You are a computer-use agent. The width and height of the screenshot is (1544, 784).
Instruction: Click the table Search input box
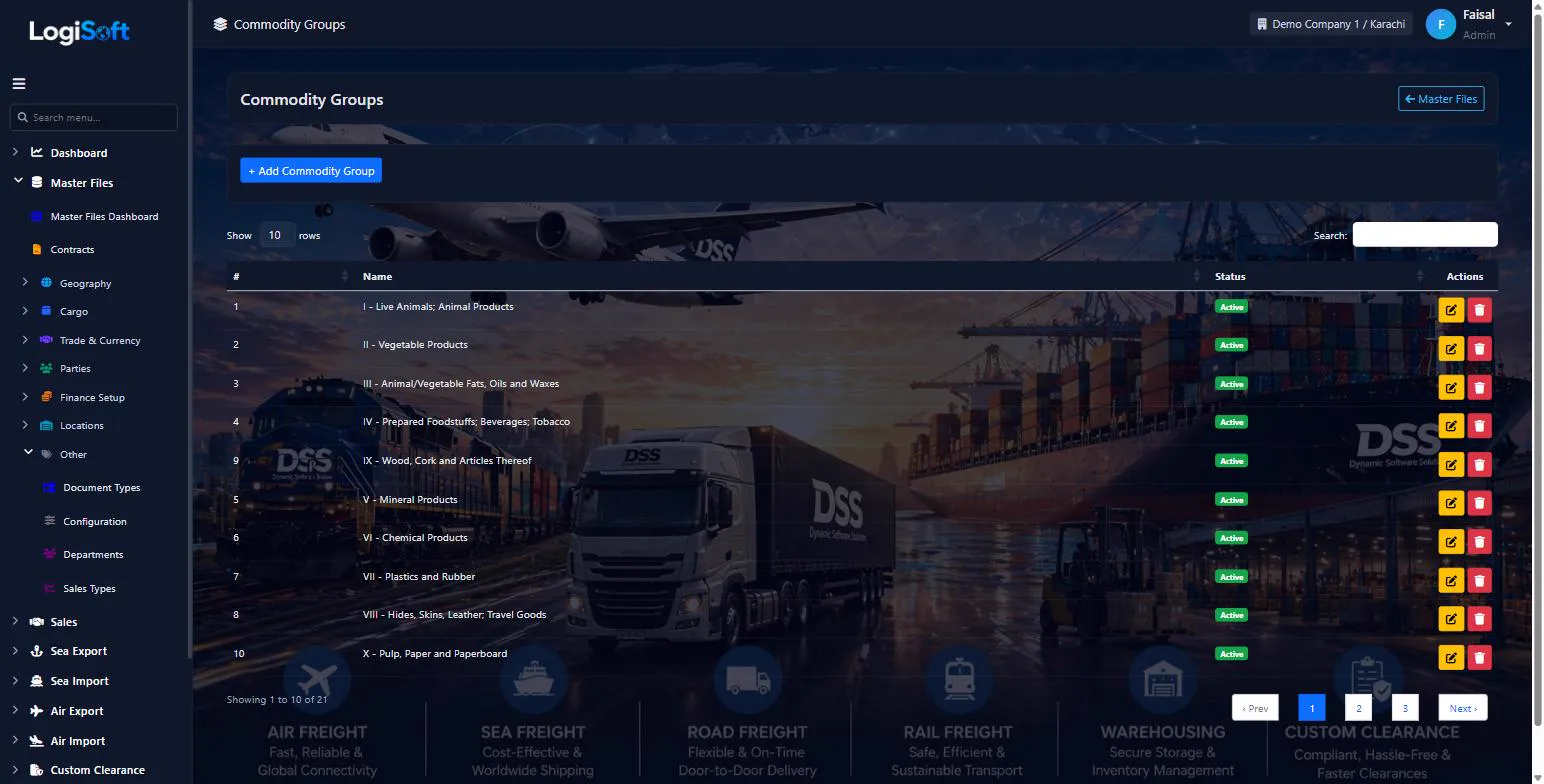pyautogui.click(x=1425, y=235)
